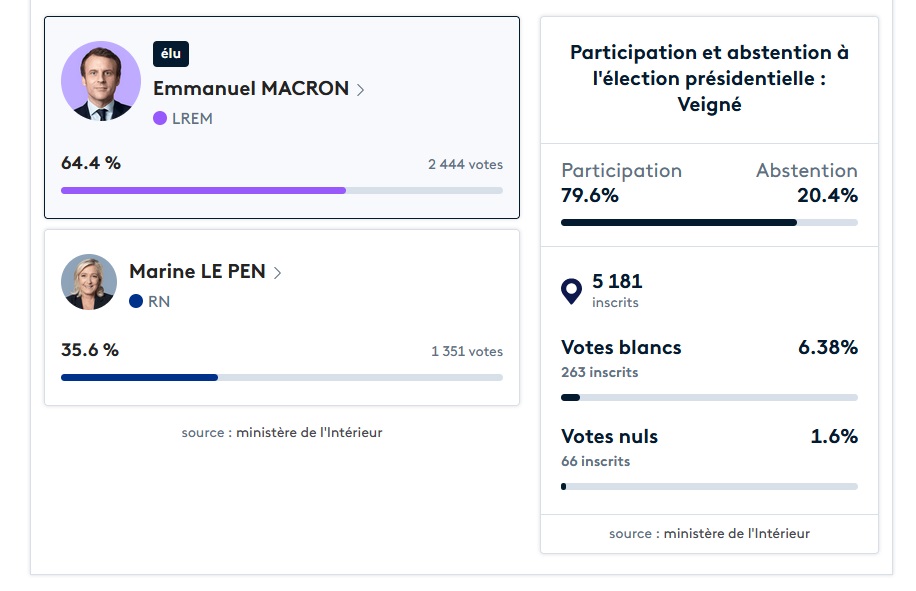Expand details via the arrow after MACRON's name
Viewport: 916px width, 591px height.
(x=358, y=89)
